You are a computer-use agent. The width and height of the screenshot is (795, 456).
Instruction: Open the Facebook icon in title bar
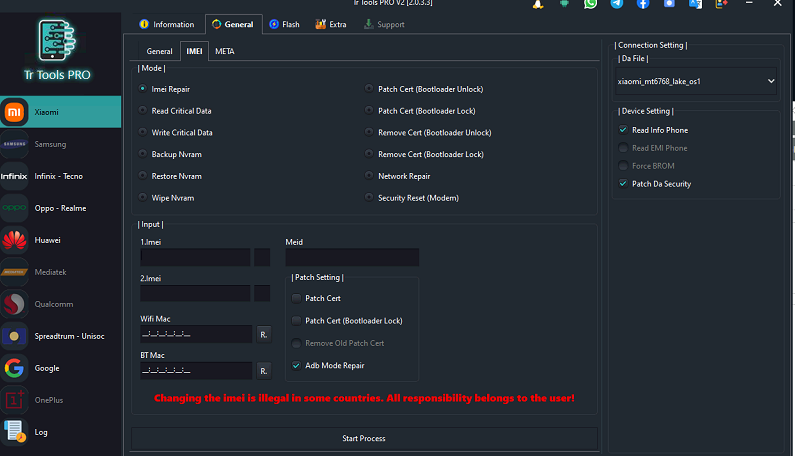pos(643,4)
